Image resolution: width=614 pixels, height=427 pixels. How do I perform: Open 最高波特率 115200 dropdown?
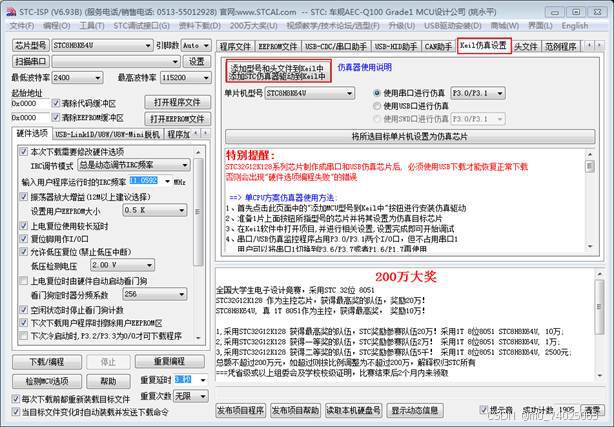coord(186,78)
